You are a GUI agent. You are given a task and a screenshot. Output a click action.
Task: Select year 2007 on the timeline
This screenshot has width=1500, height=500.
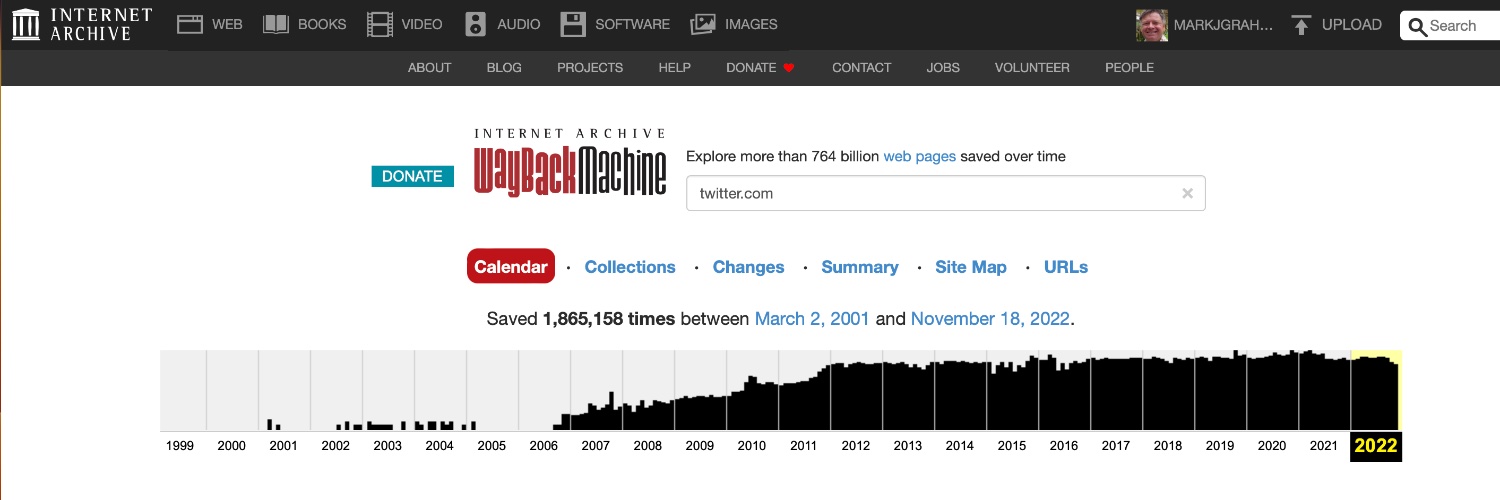596,446
